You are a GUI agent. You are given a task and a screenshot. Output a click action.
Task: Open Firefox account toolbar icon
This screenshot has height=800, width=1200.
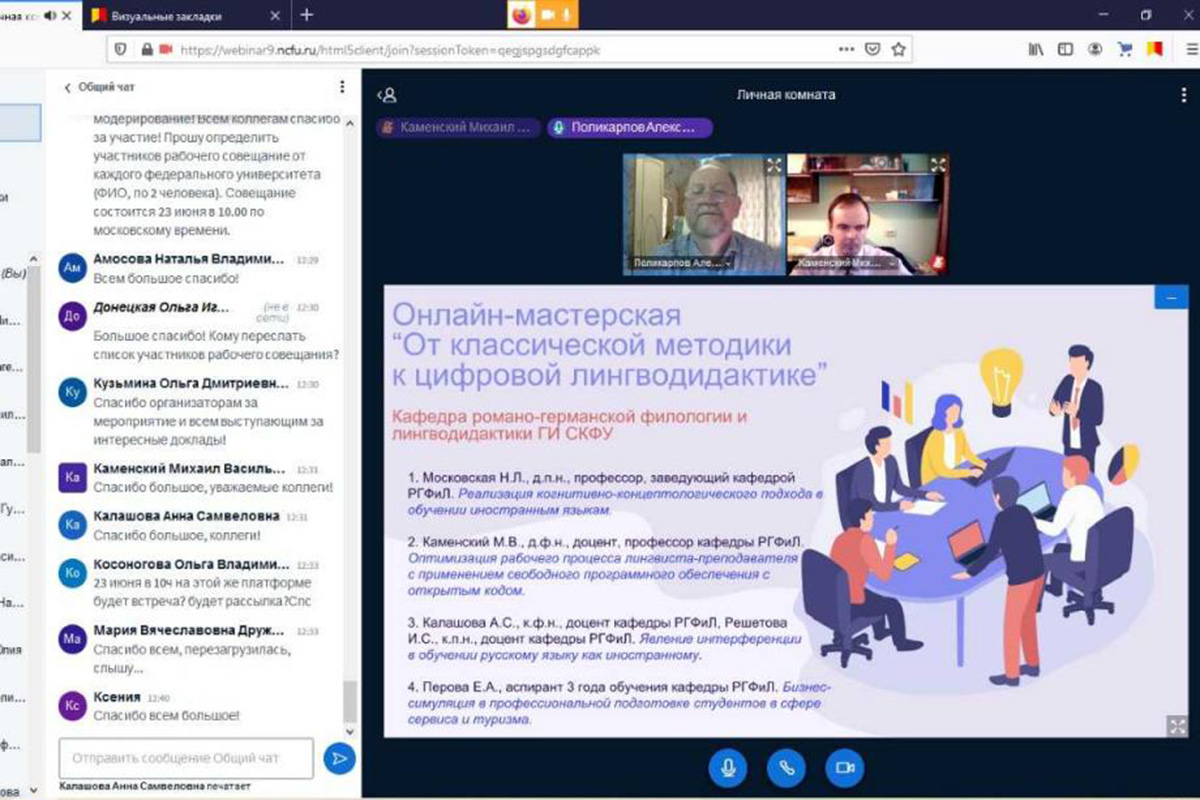coord(1096,48)
